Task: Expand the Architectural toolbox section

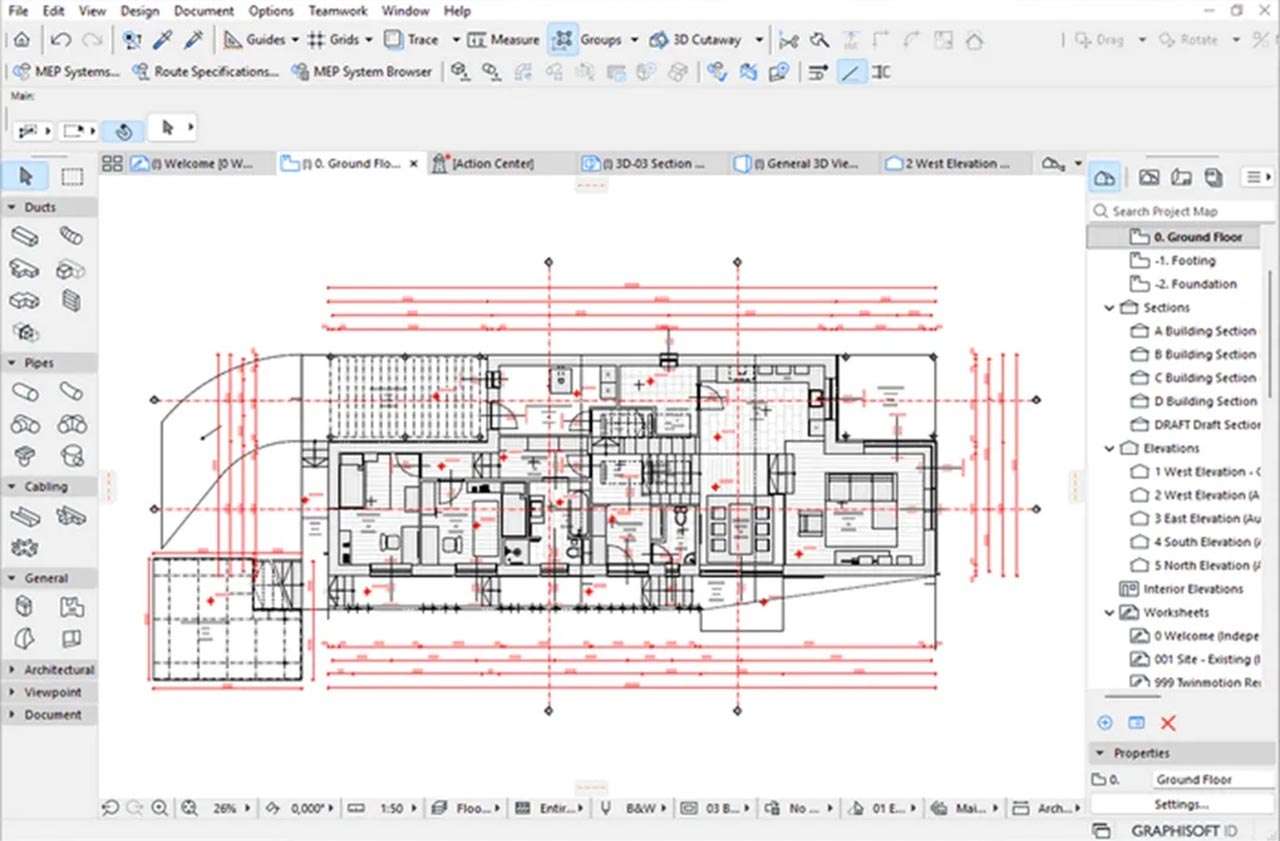Action: coord(12,669)
